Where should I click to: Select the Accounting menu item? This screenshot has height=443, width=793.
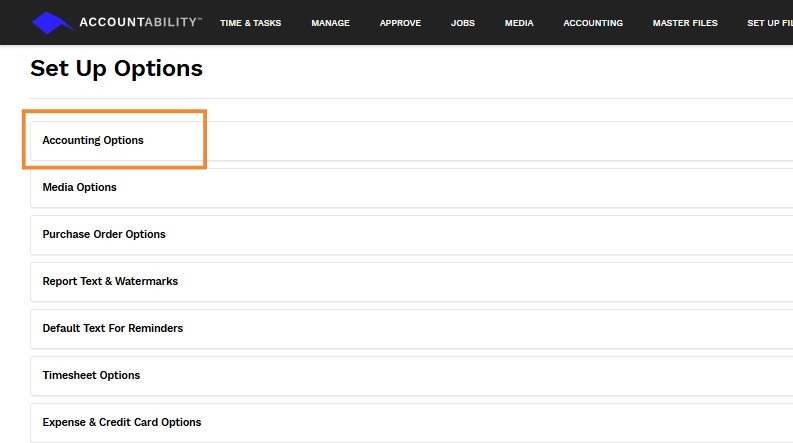(x=593, y=23)
